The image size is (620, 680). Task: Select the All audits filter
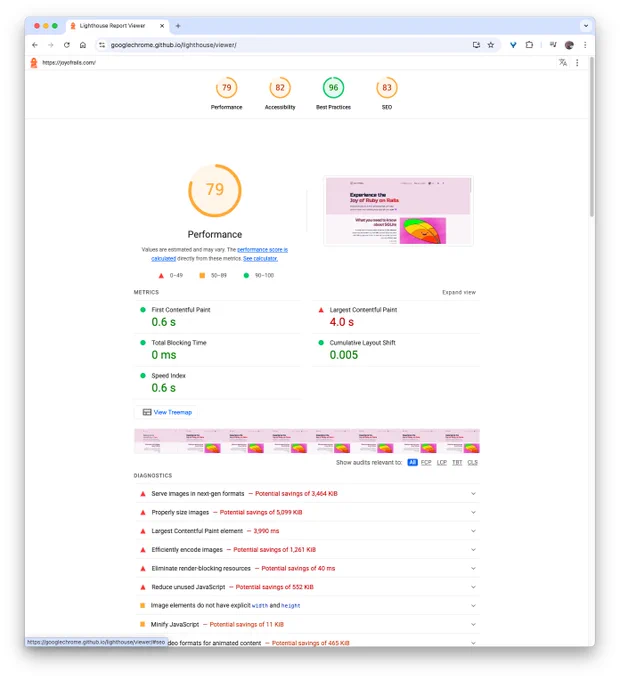click(x=412, y=462)
